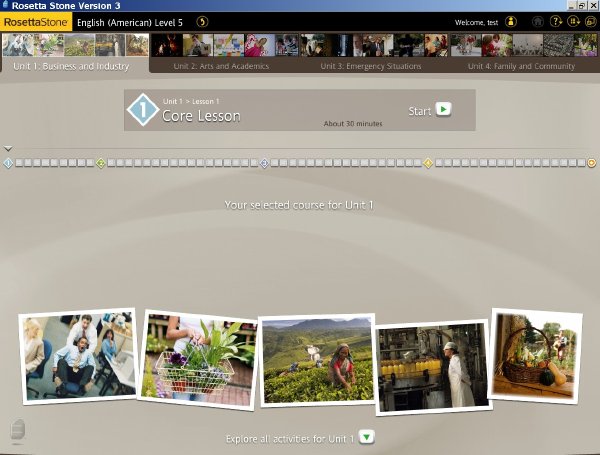
Task: Minimize the Rosetta Stone window
Action: tap(572, 5)
